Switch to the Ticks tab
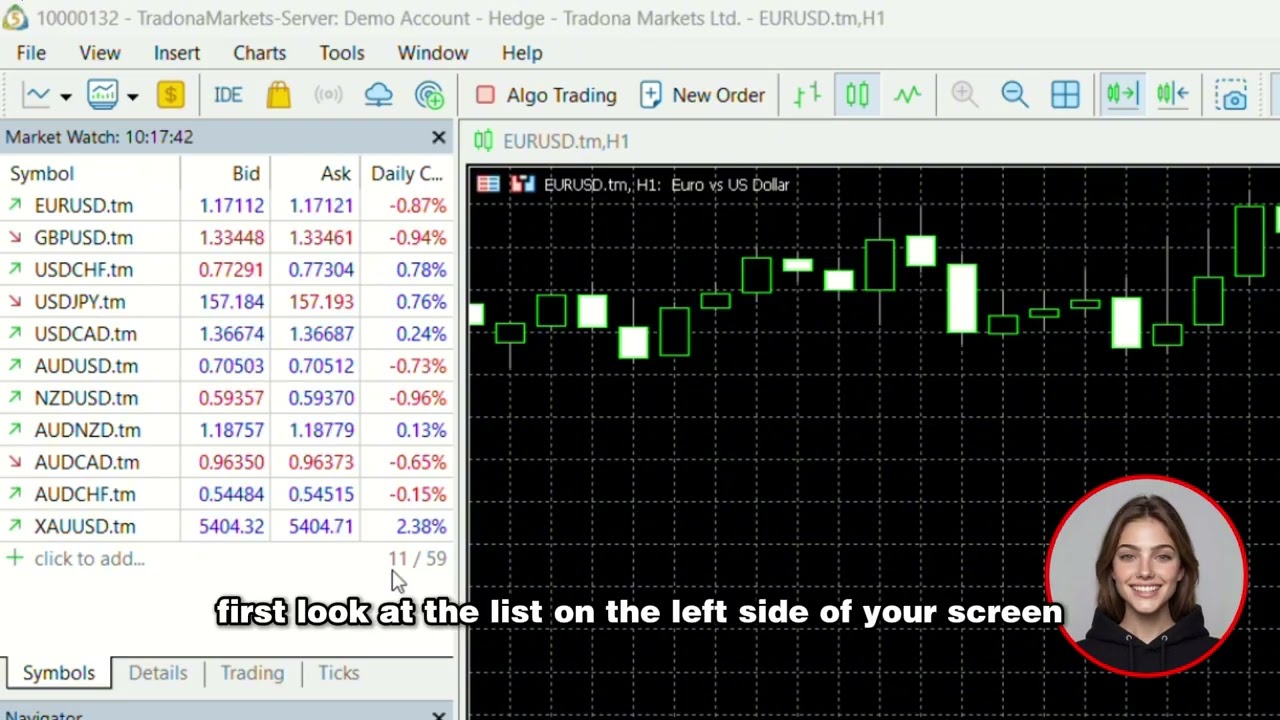Screen dimensions: 1280x720 point(339,673)
